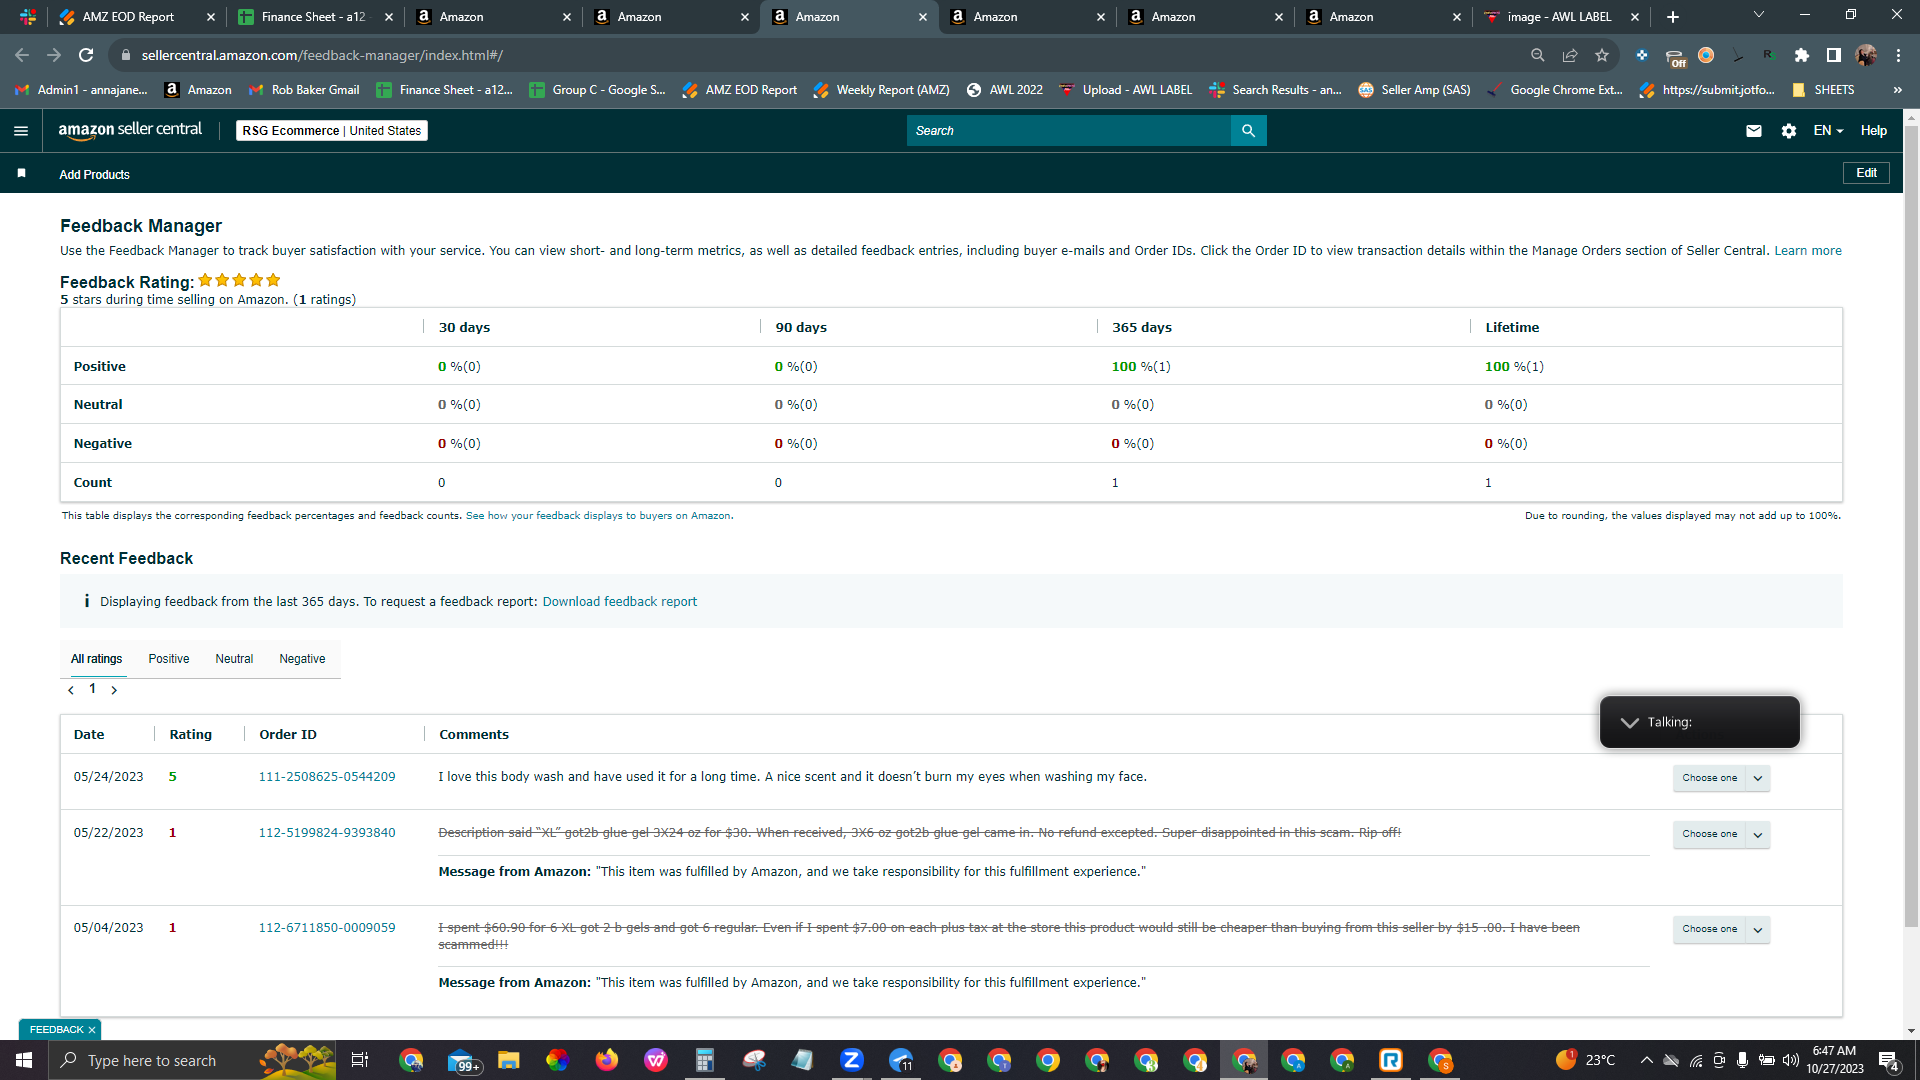
Task: Click the browser address bar URL
Action: point(322,56)
